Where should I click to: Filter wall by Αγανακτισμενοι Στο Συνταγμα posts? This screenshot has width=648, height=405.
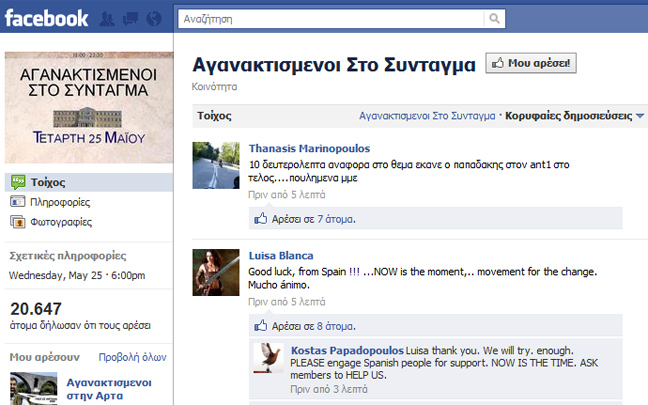427,116
